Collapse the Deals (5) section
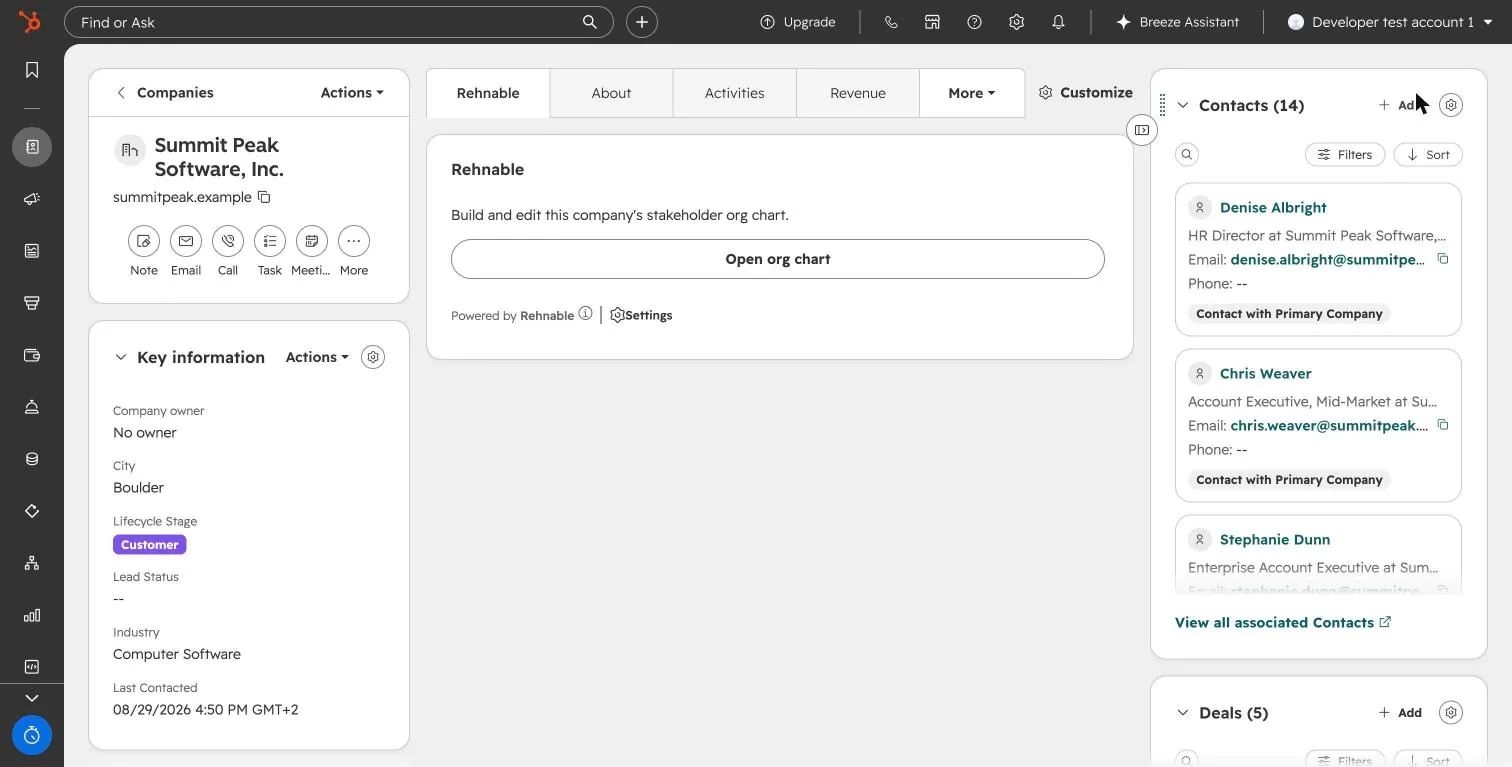 1183,713
